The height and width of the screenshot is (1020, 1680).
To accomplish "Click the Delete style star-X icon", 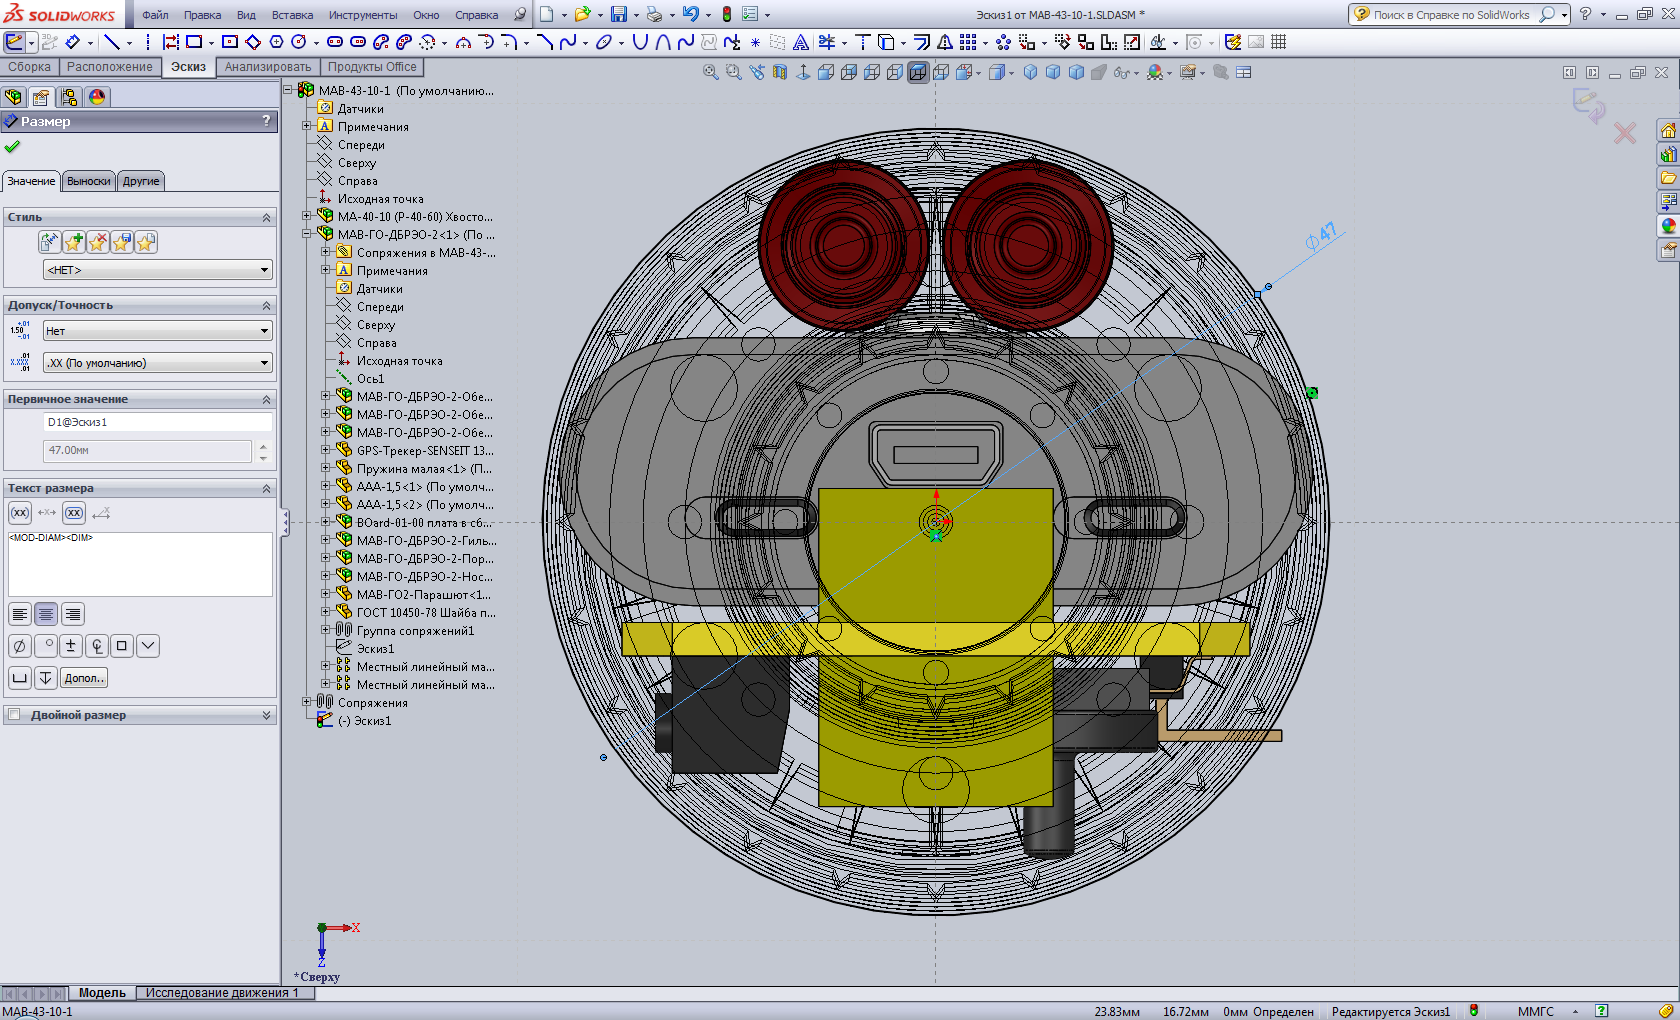I will pos(98,242).
